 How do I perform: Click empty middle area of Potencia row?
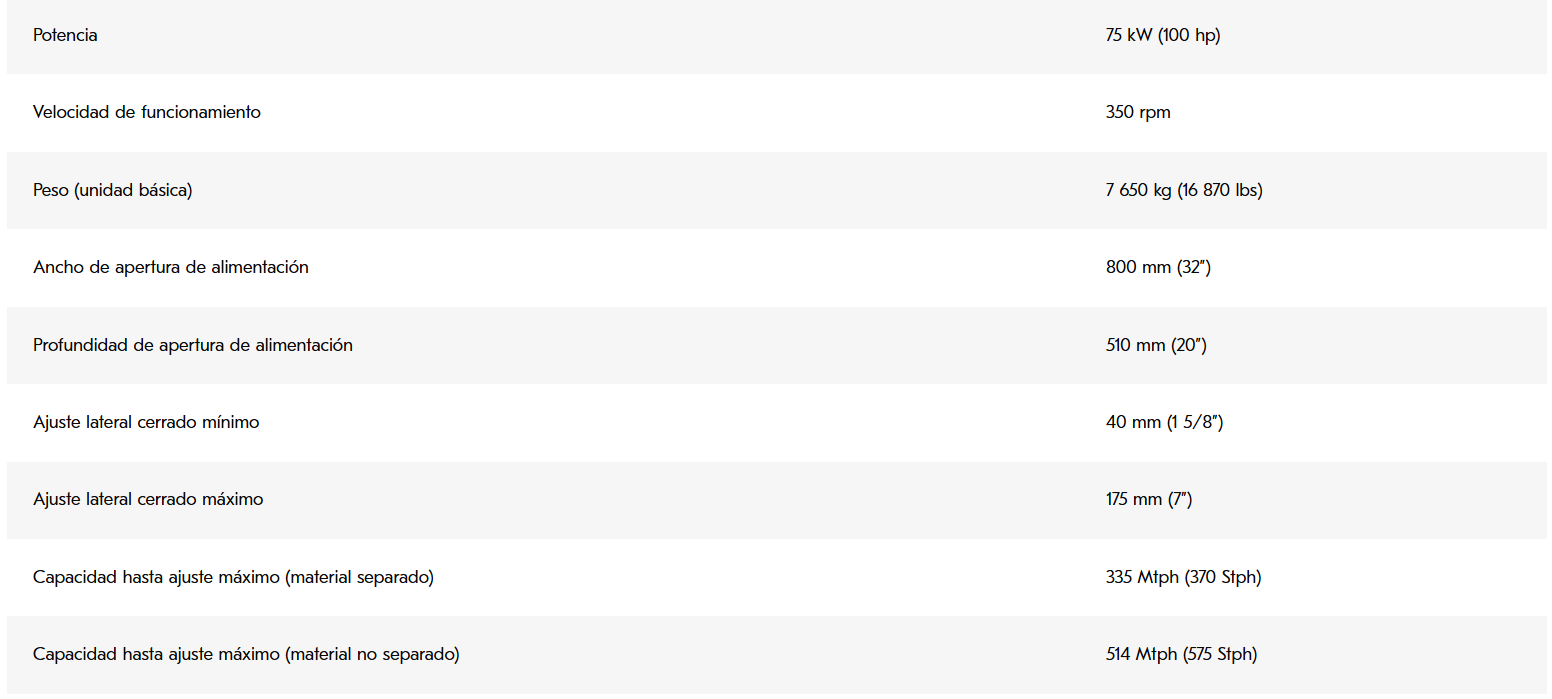click(600, 35)
